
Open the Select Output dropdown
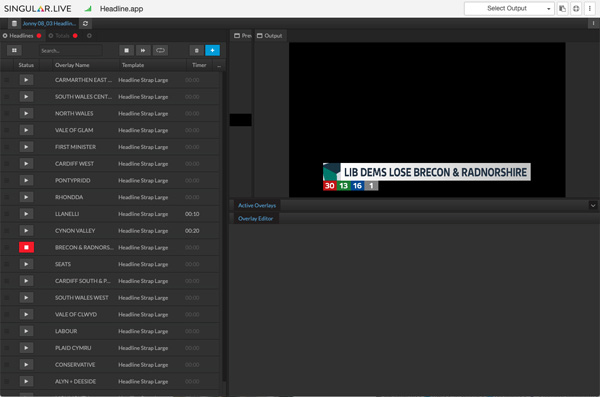[509, 8]
